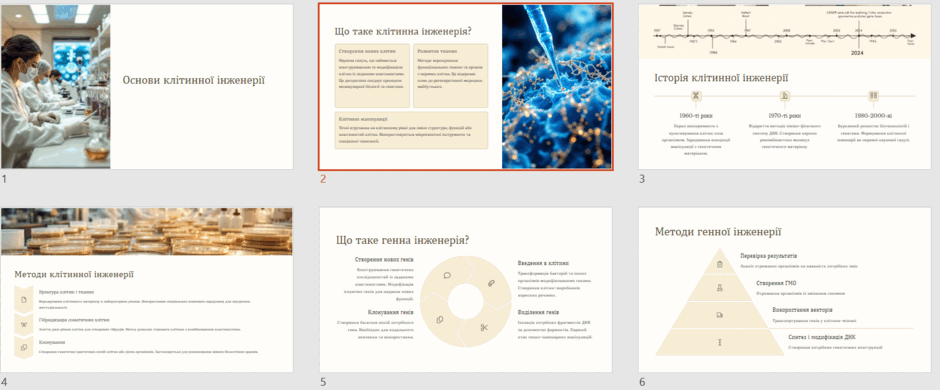Screen dimensions: 940x390
Task: Click the heading Створення нових генів
Action: tap(384, 260)
